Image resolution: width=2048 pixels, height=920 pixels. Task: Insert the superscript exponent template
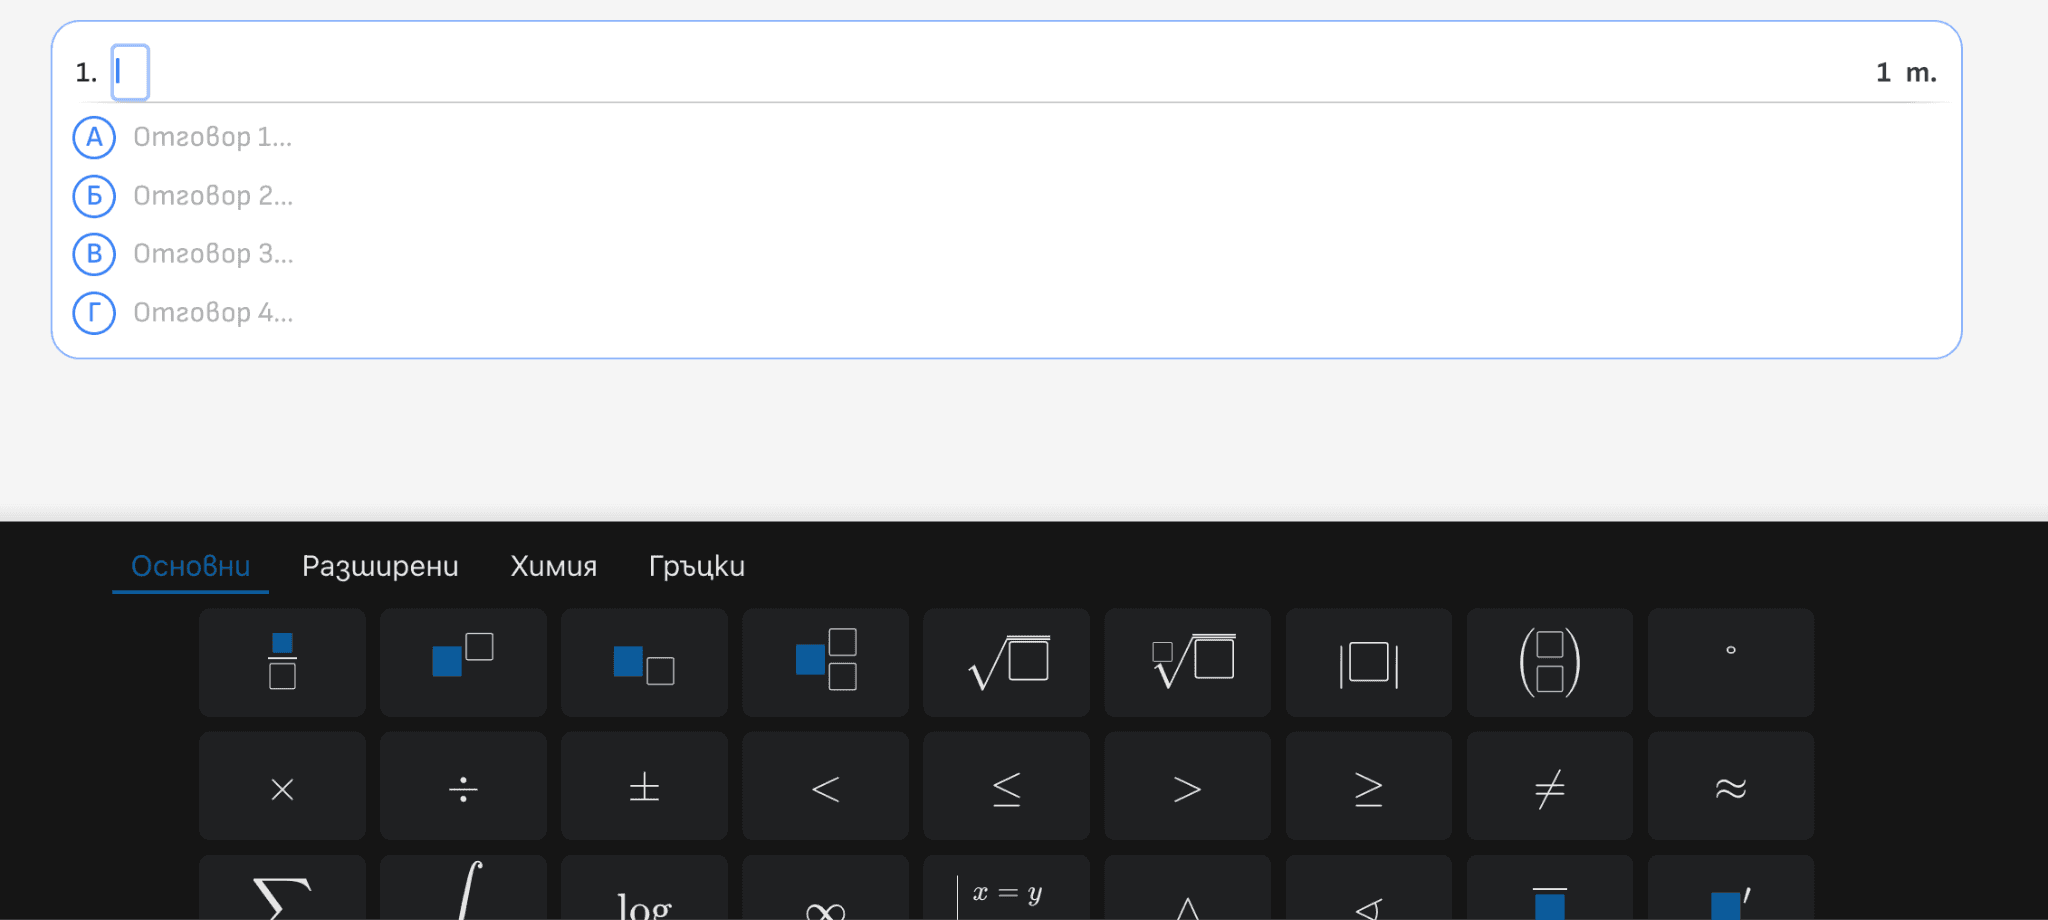tap(463, 662)
